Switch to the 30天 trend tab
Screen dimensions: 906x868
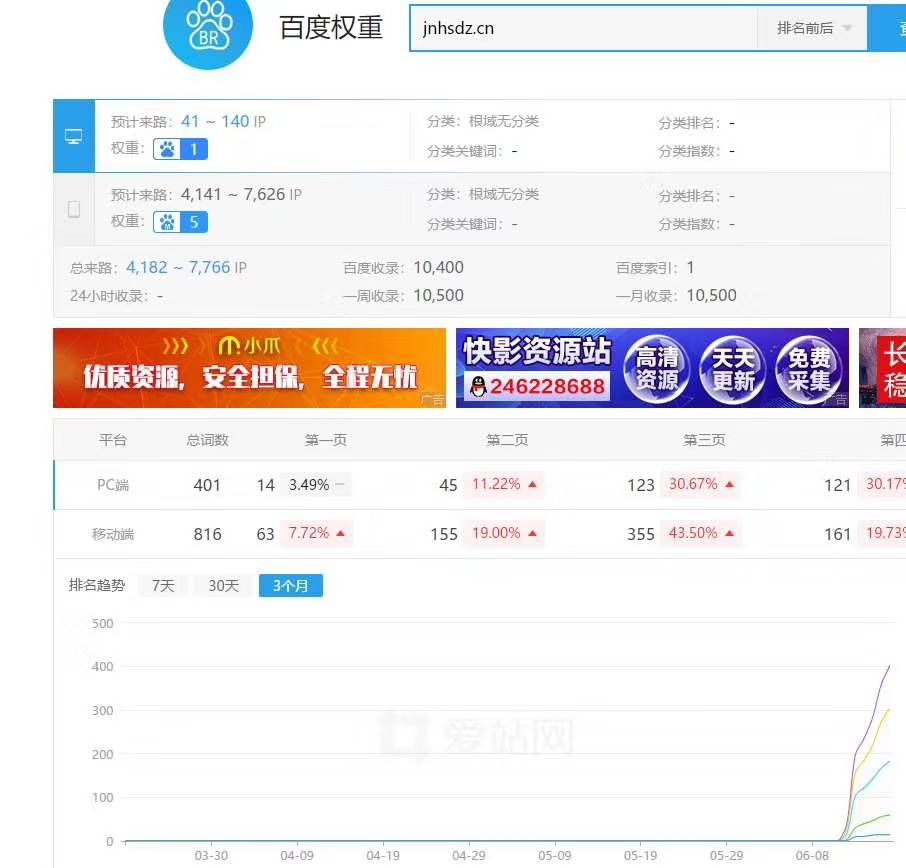(x=223, y=585)
